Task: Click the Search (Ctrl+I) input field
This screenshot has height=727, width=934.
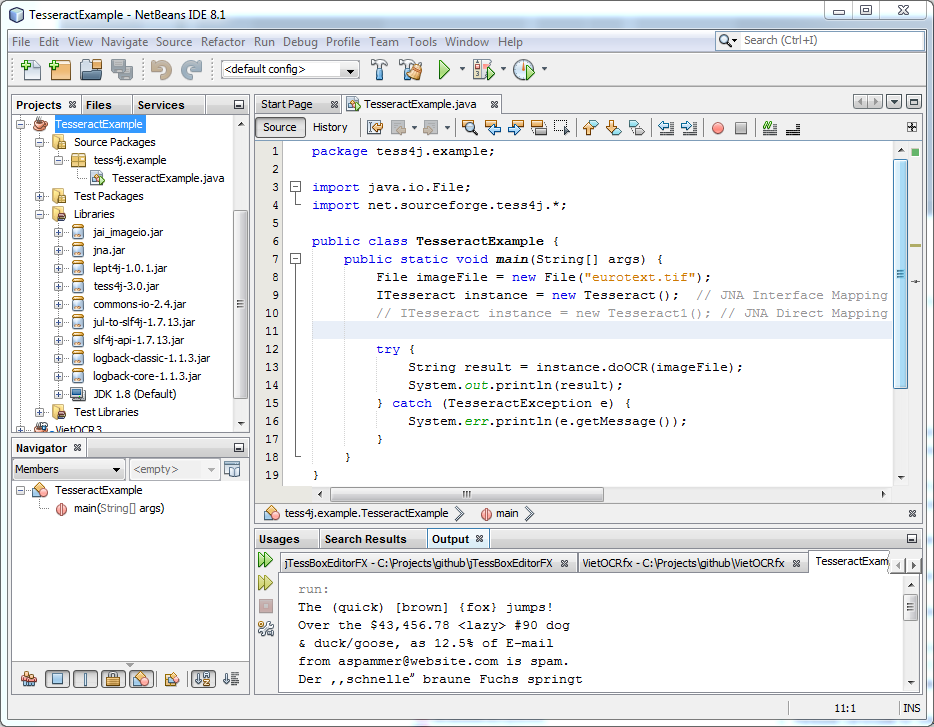Action: pos(828,40)
